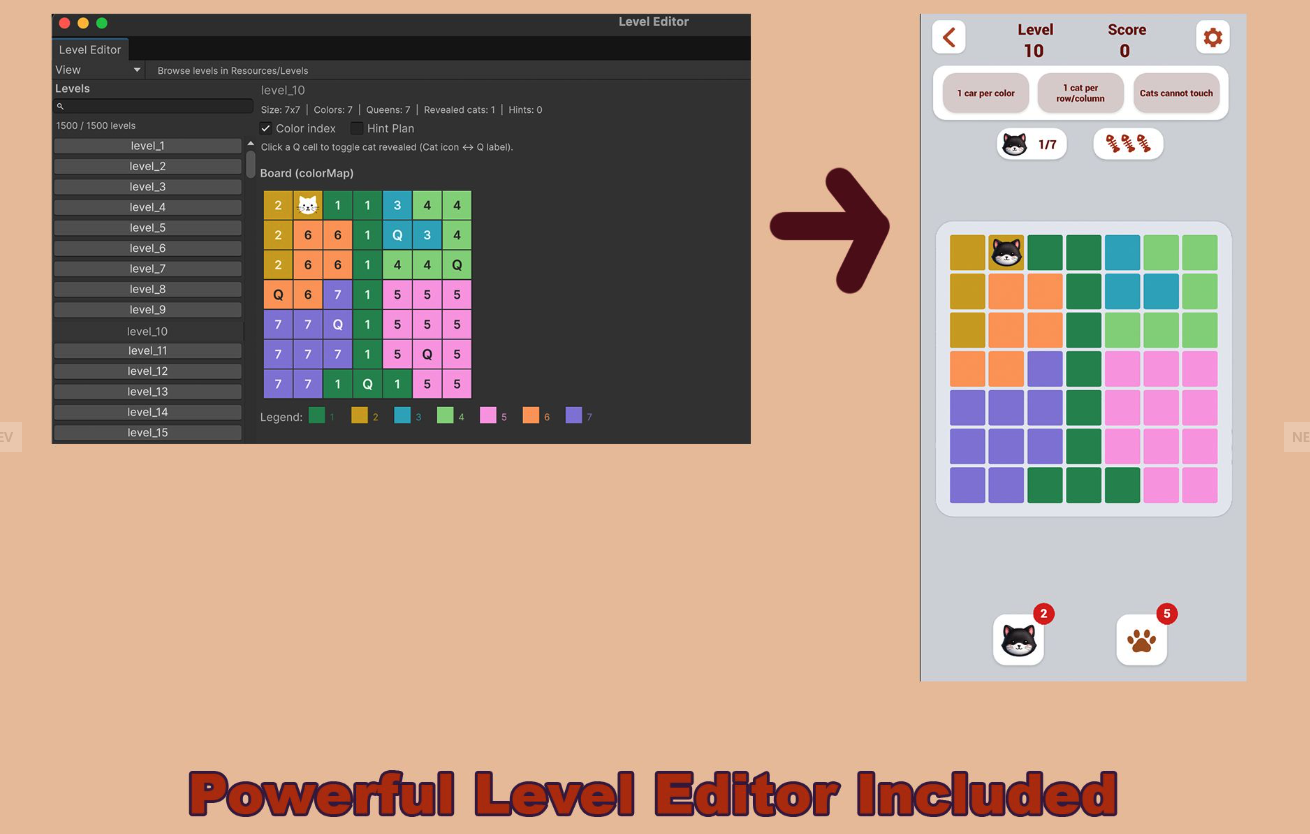The image size is (1310, 834).
Task: Click the back arrow in game preview
Action: (x=948, y=38)
